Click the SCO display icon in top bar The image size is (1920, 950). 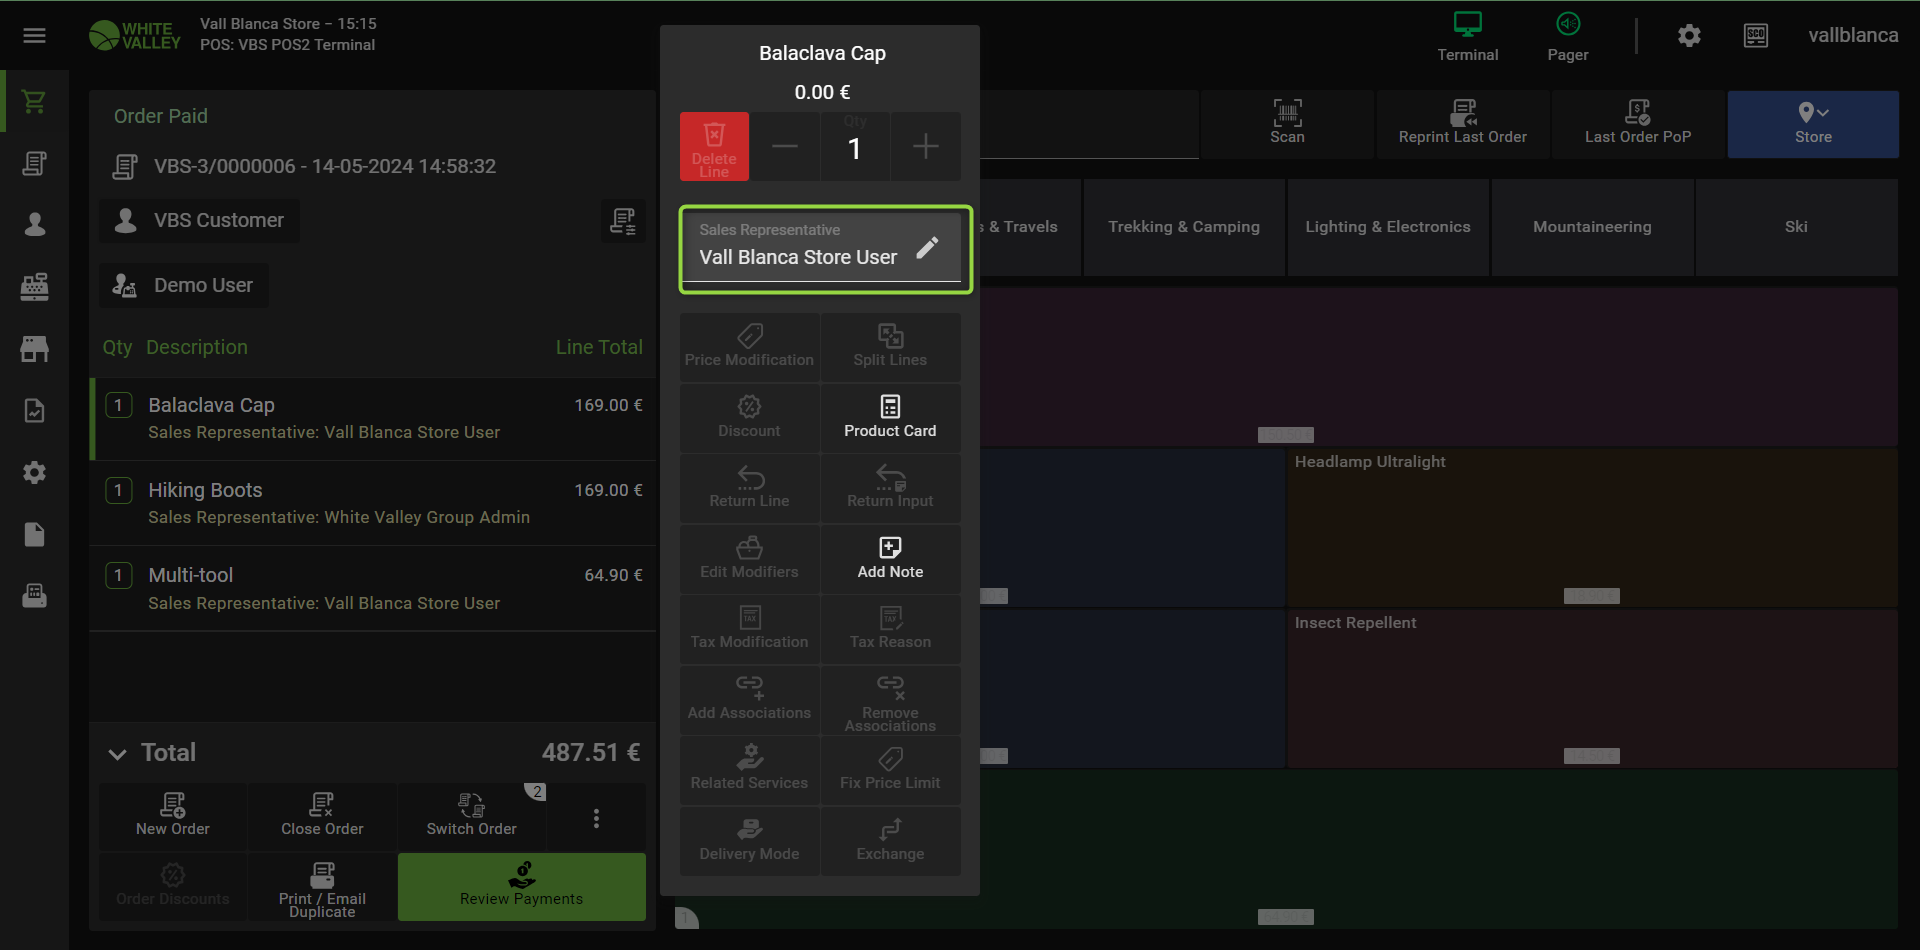pos(1756,36)
